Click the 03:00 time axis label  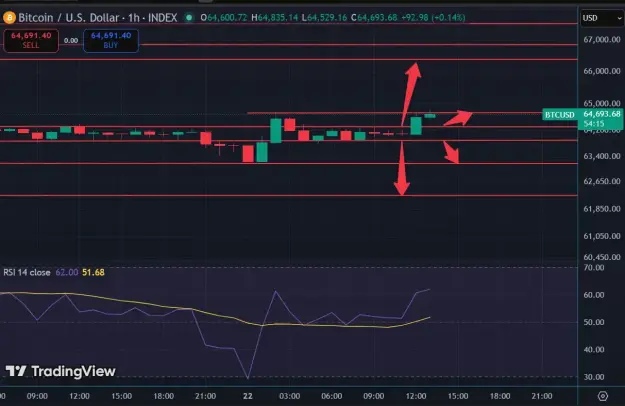coord(289,396)
